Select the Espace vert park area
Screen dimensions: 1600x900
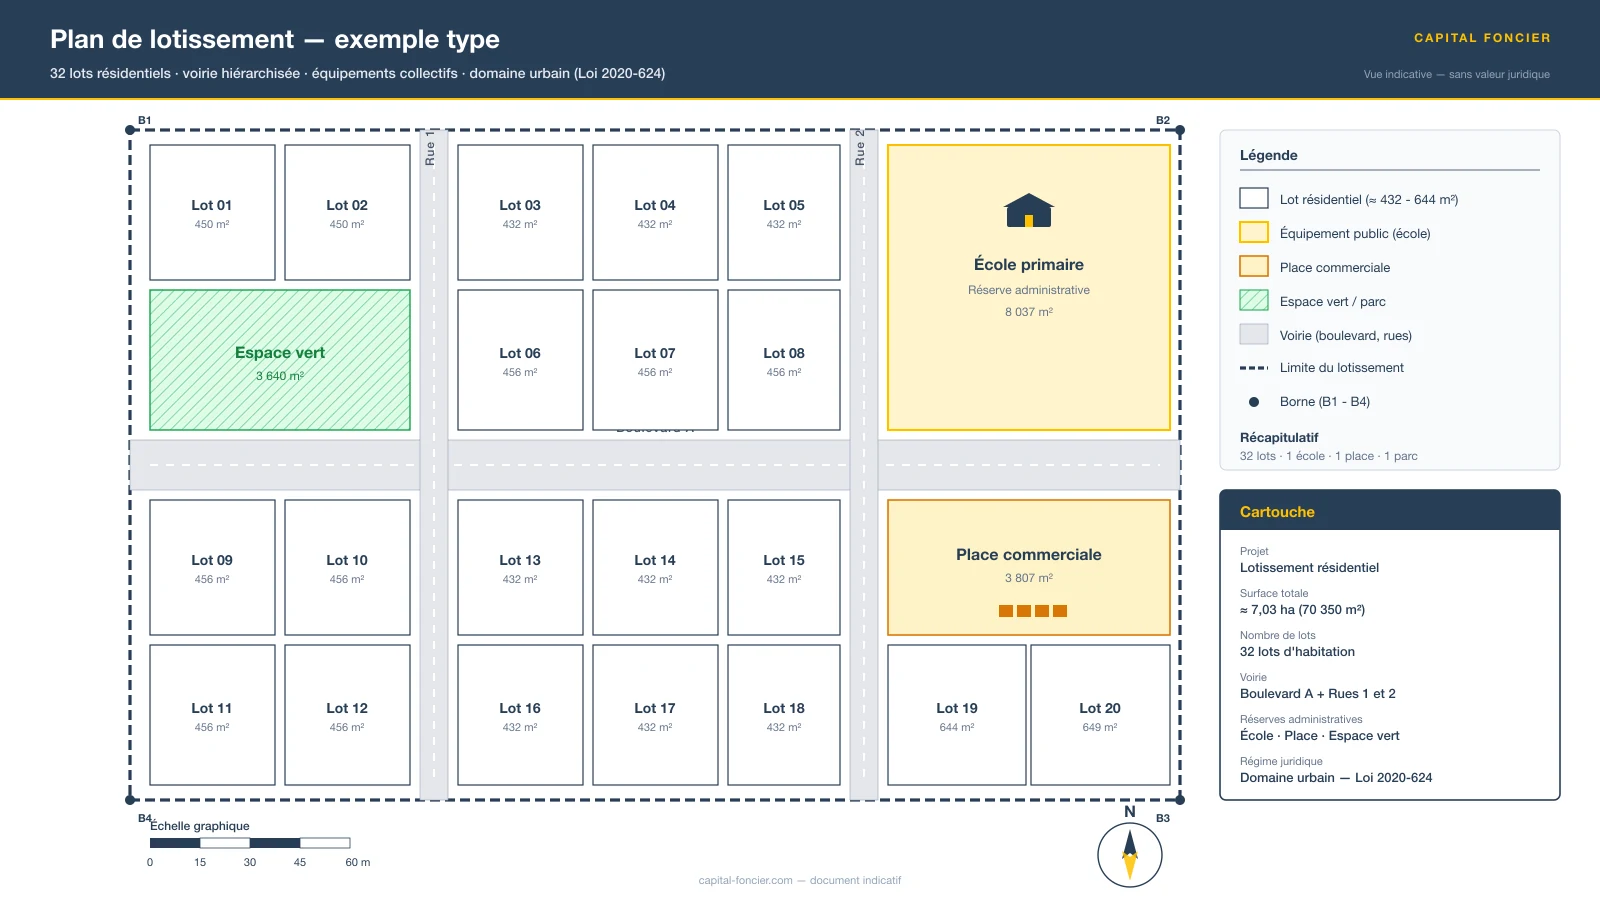click(280, 360)
